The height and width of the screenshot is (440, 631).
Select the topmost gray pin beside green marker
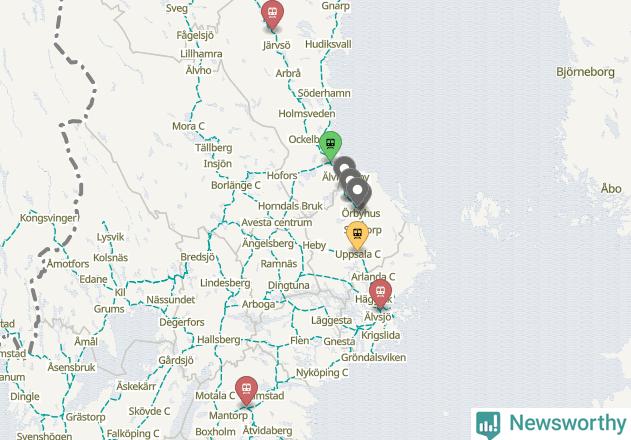tap(344, 166)
